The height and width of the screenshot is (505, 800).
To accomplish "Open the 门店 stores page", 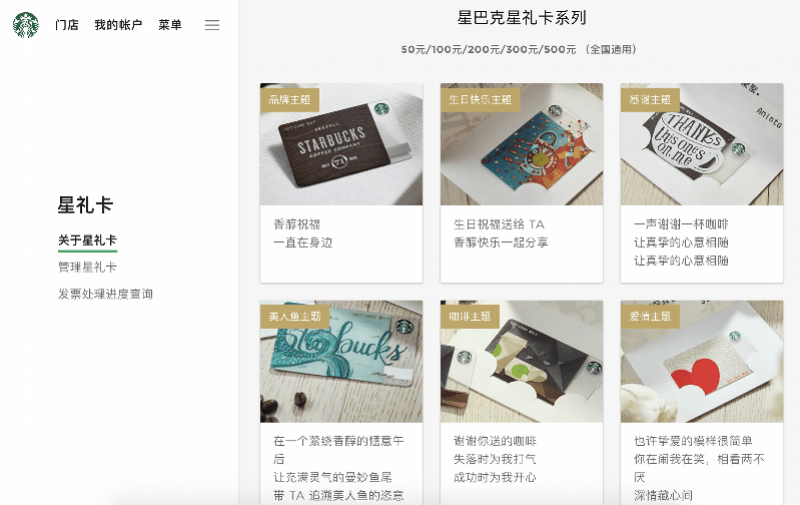I will pyautogui.click(x=67, y=25).
